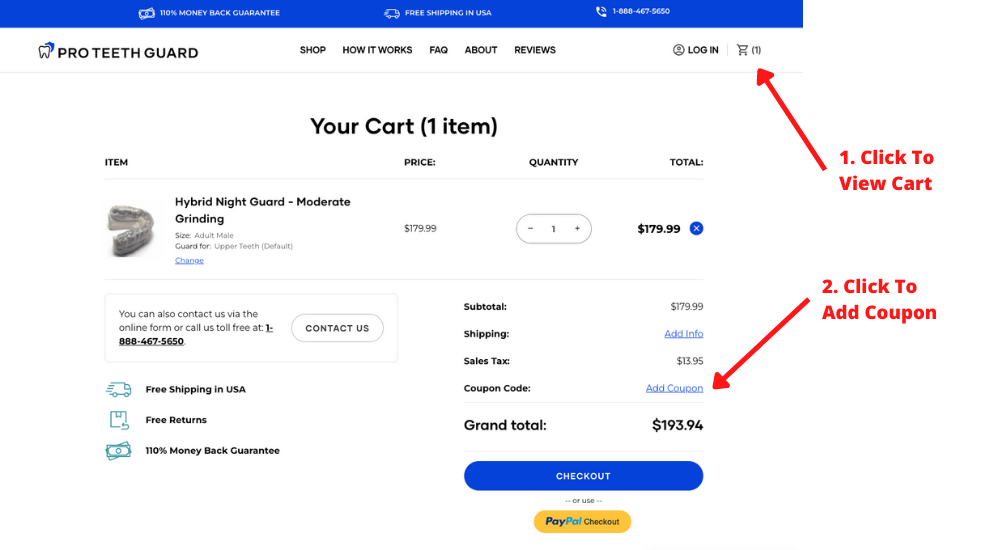Remove item with the blue X icon
Screen dimensions: 1000x550
pos(696,228)
